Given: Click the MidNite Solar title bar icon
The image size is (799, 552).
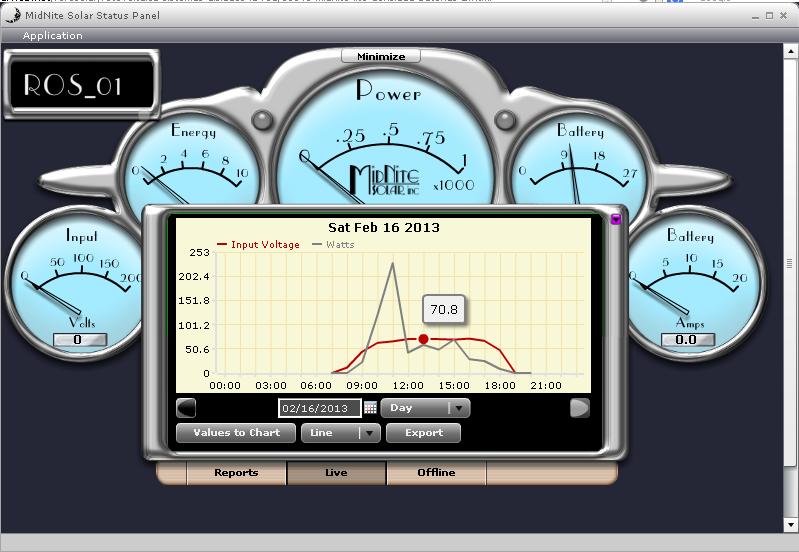Looking at the screenshot, I should (12, 15).
